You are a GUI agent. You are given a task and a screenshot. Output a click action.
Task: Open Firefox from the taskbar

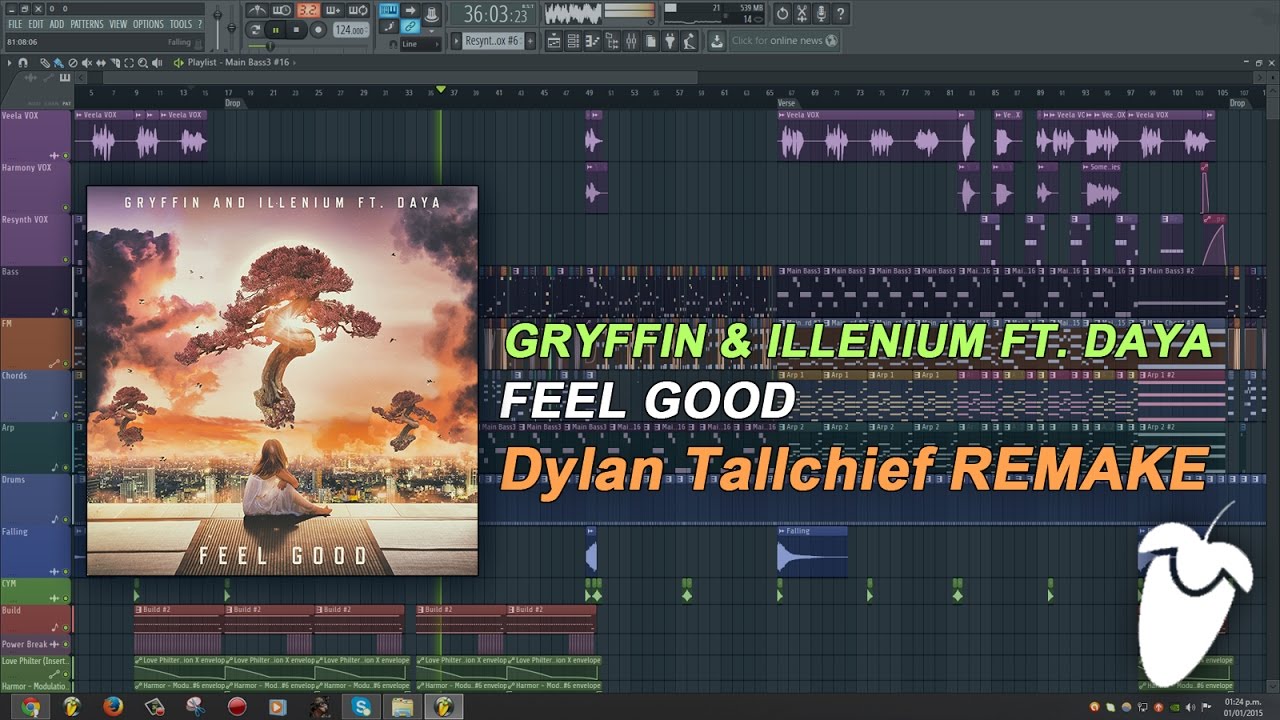(x=113, y=707)
